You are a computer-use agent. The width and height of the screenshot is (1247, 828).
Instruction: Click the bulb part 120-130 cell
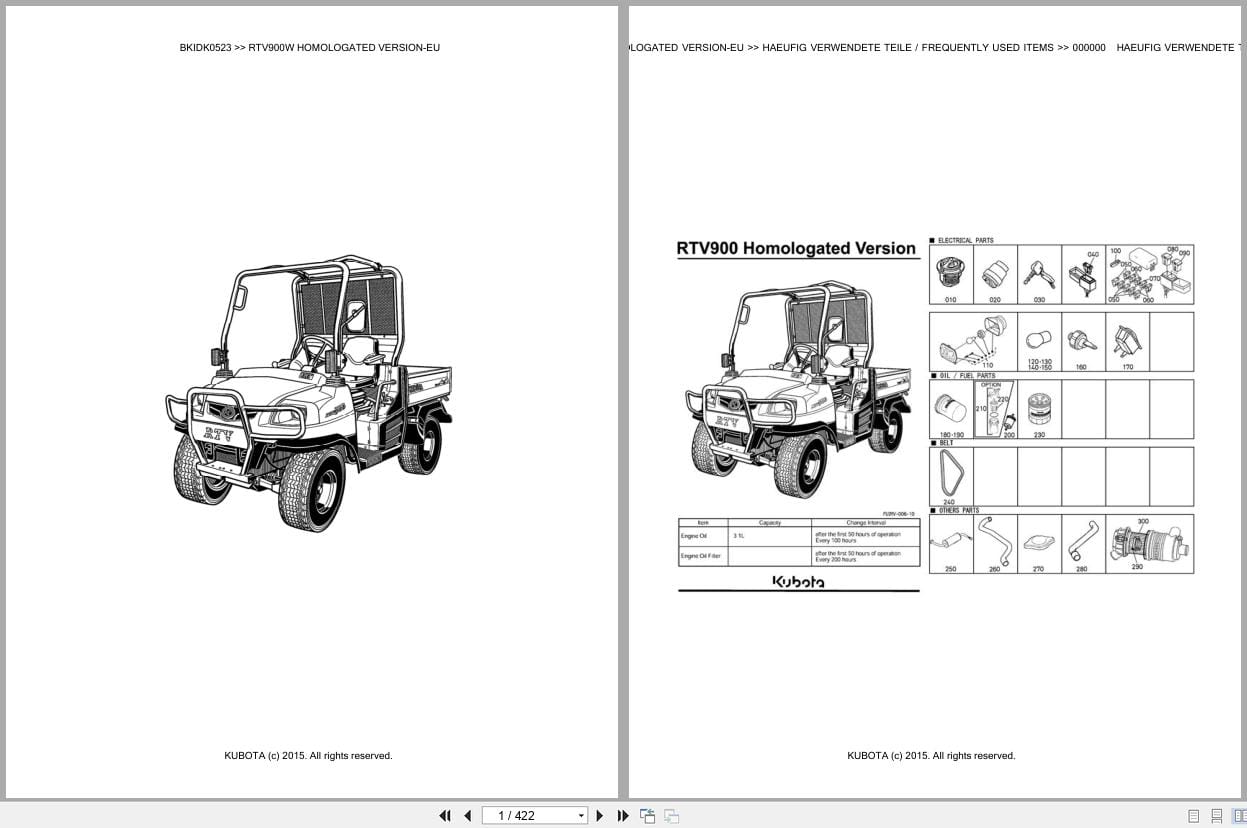(x=1039, y=342)
